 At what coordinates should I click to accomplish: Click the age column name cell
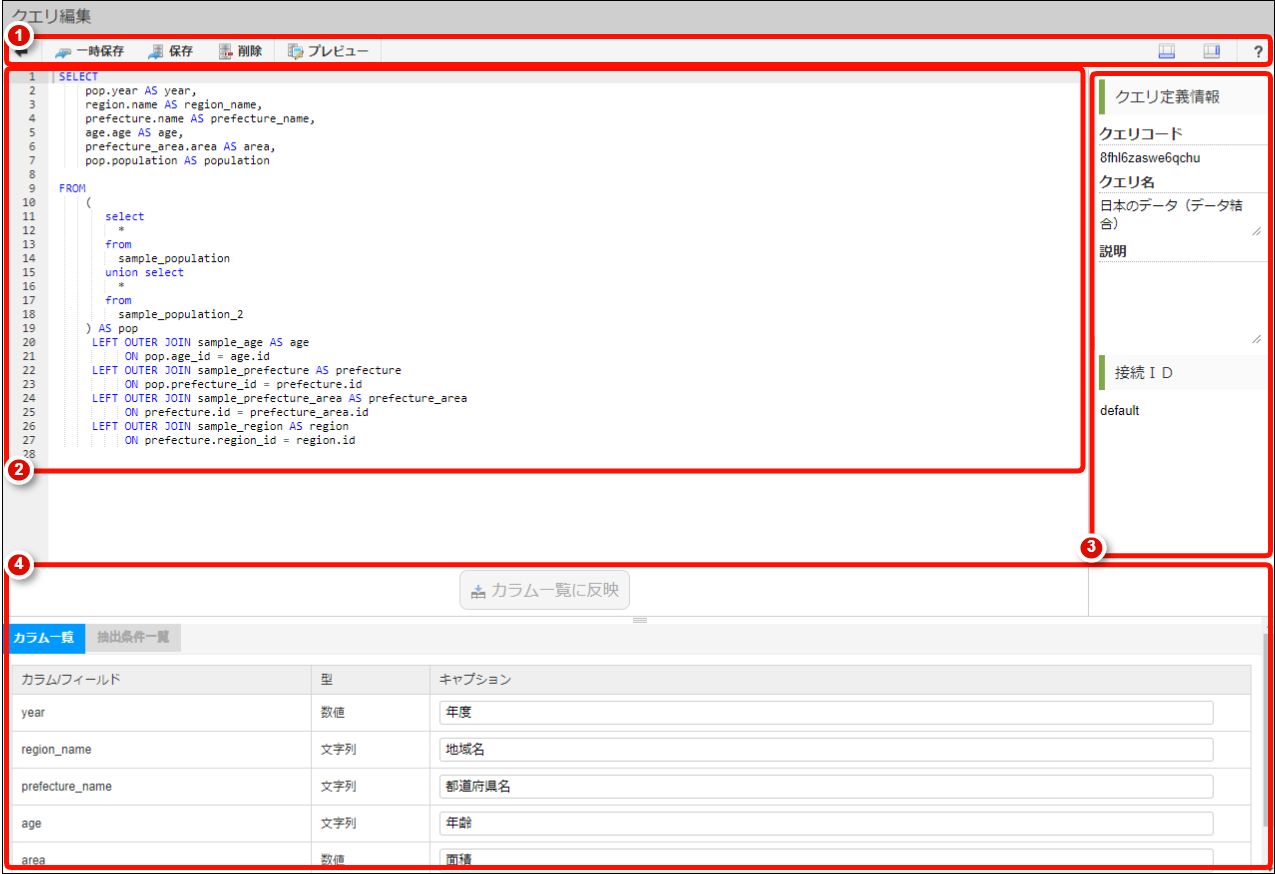point(160,823)
